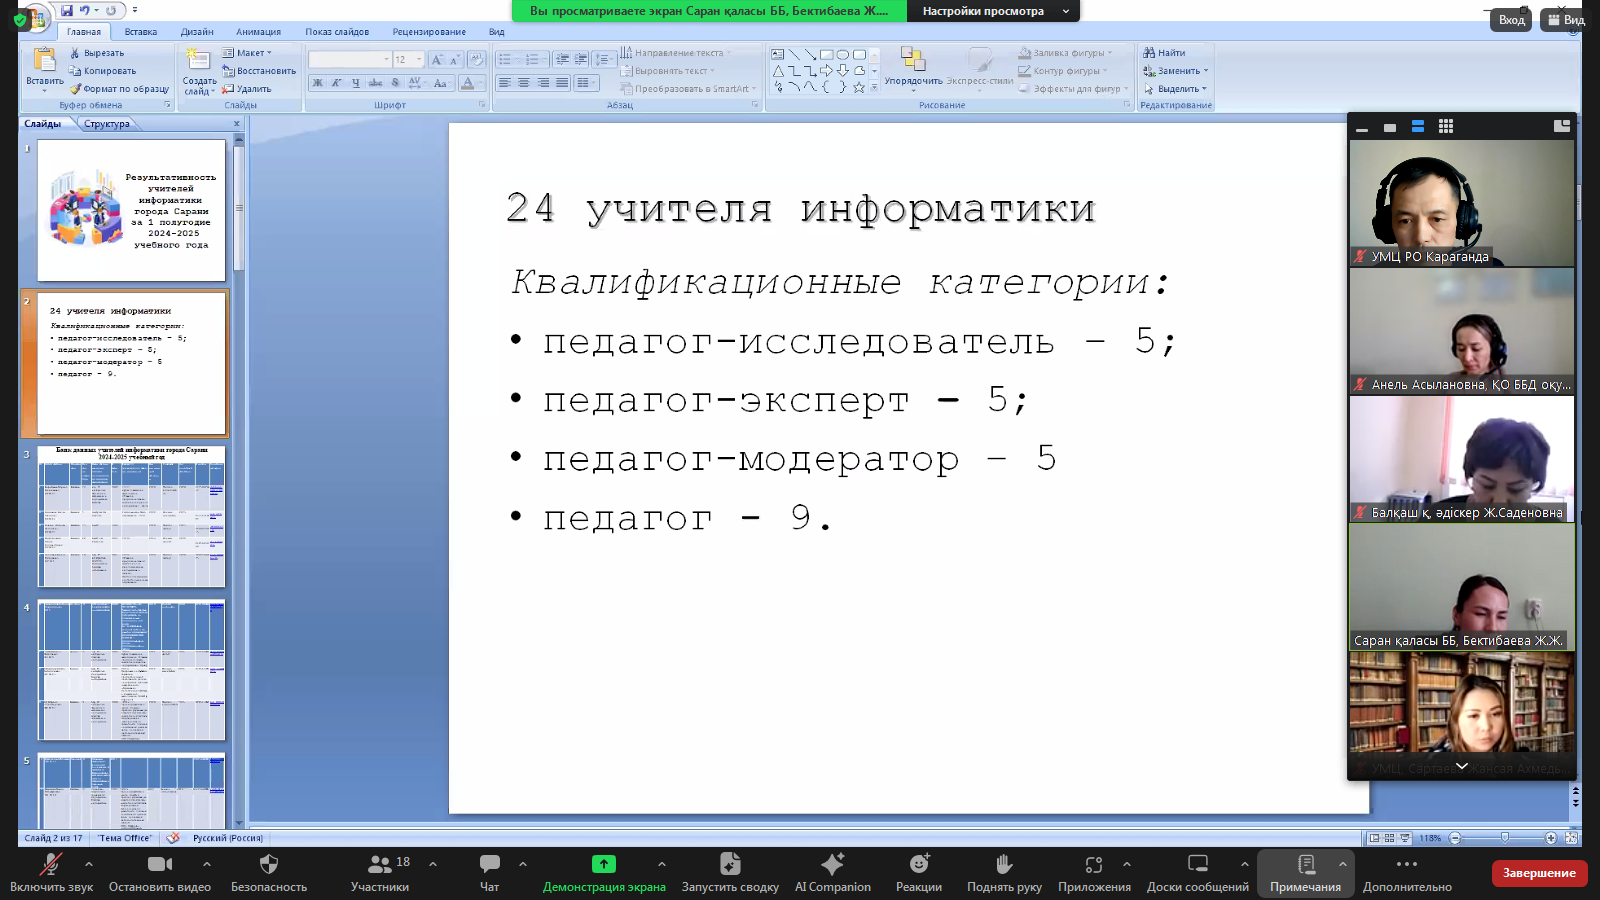Image resolution: width=1600 pixels, height=900 pixels.
Task: Select slide 3 thumbnail with the data table
Action: 132,517
